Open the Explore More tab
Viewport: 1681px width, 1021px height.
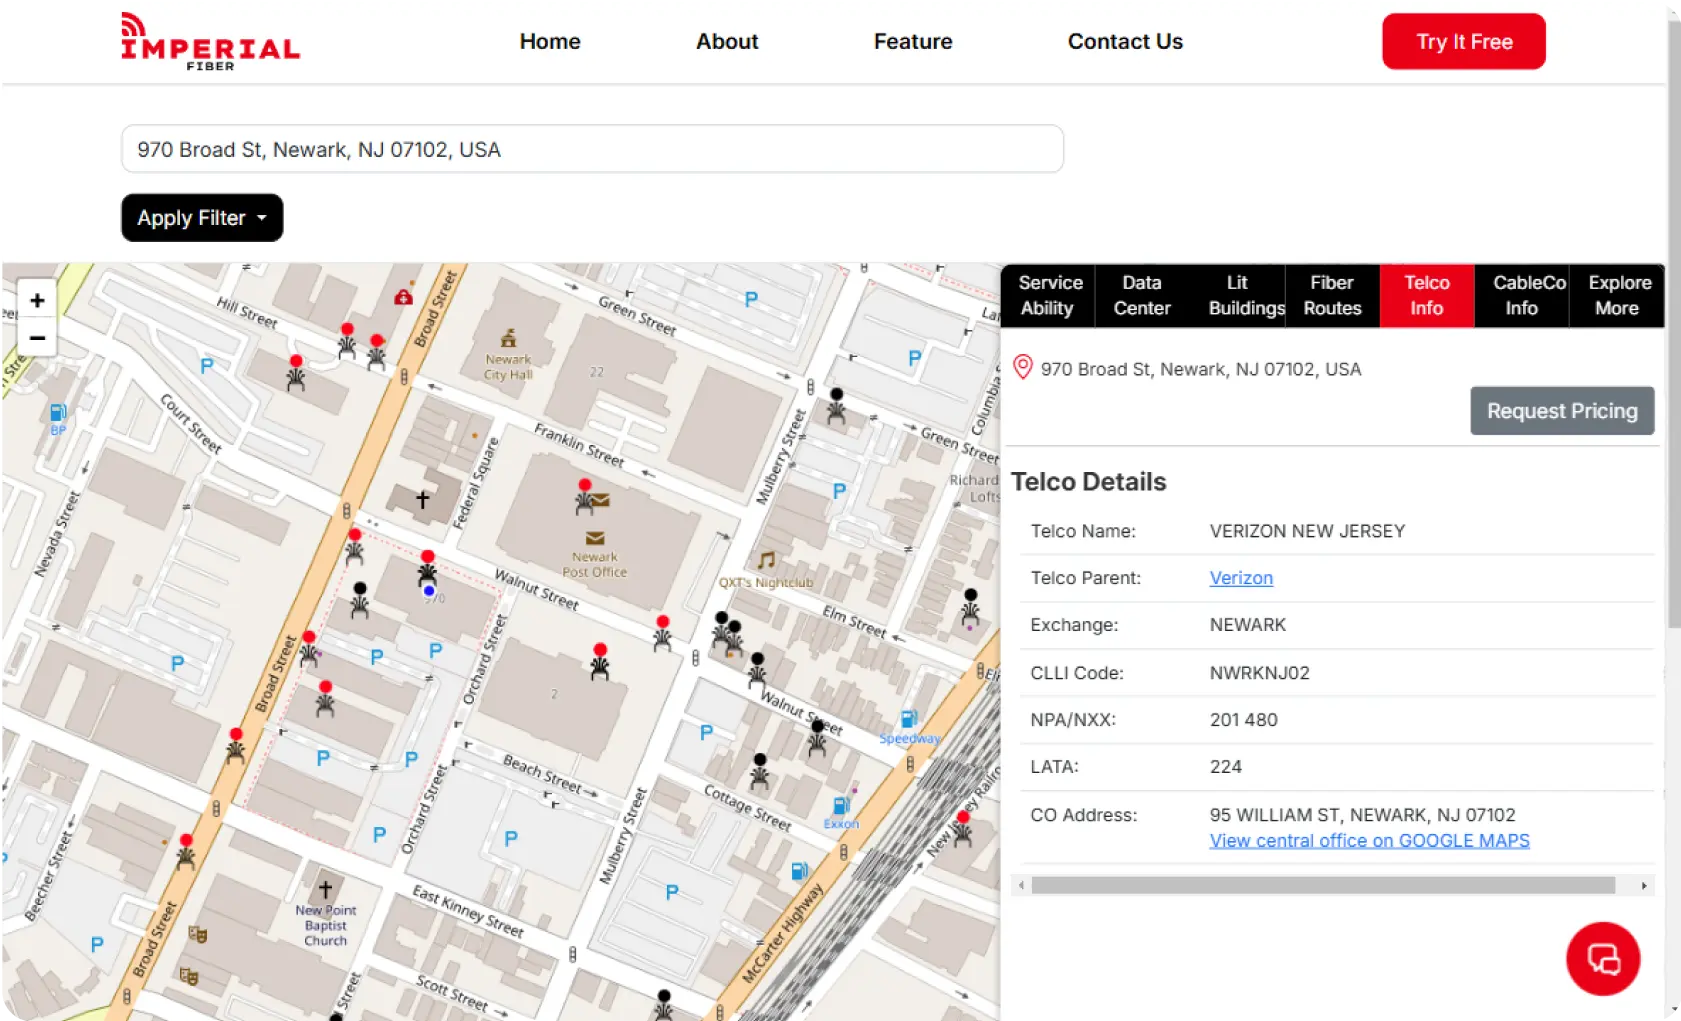coord(1617,296)
